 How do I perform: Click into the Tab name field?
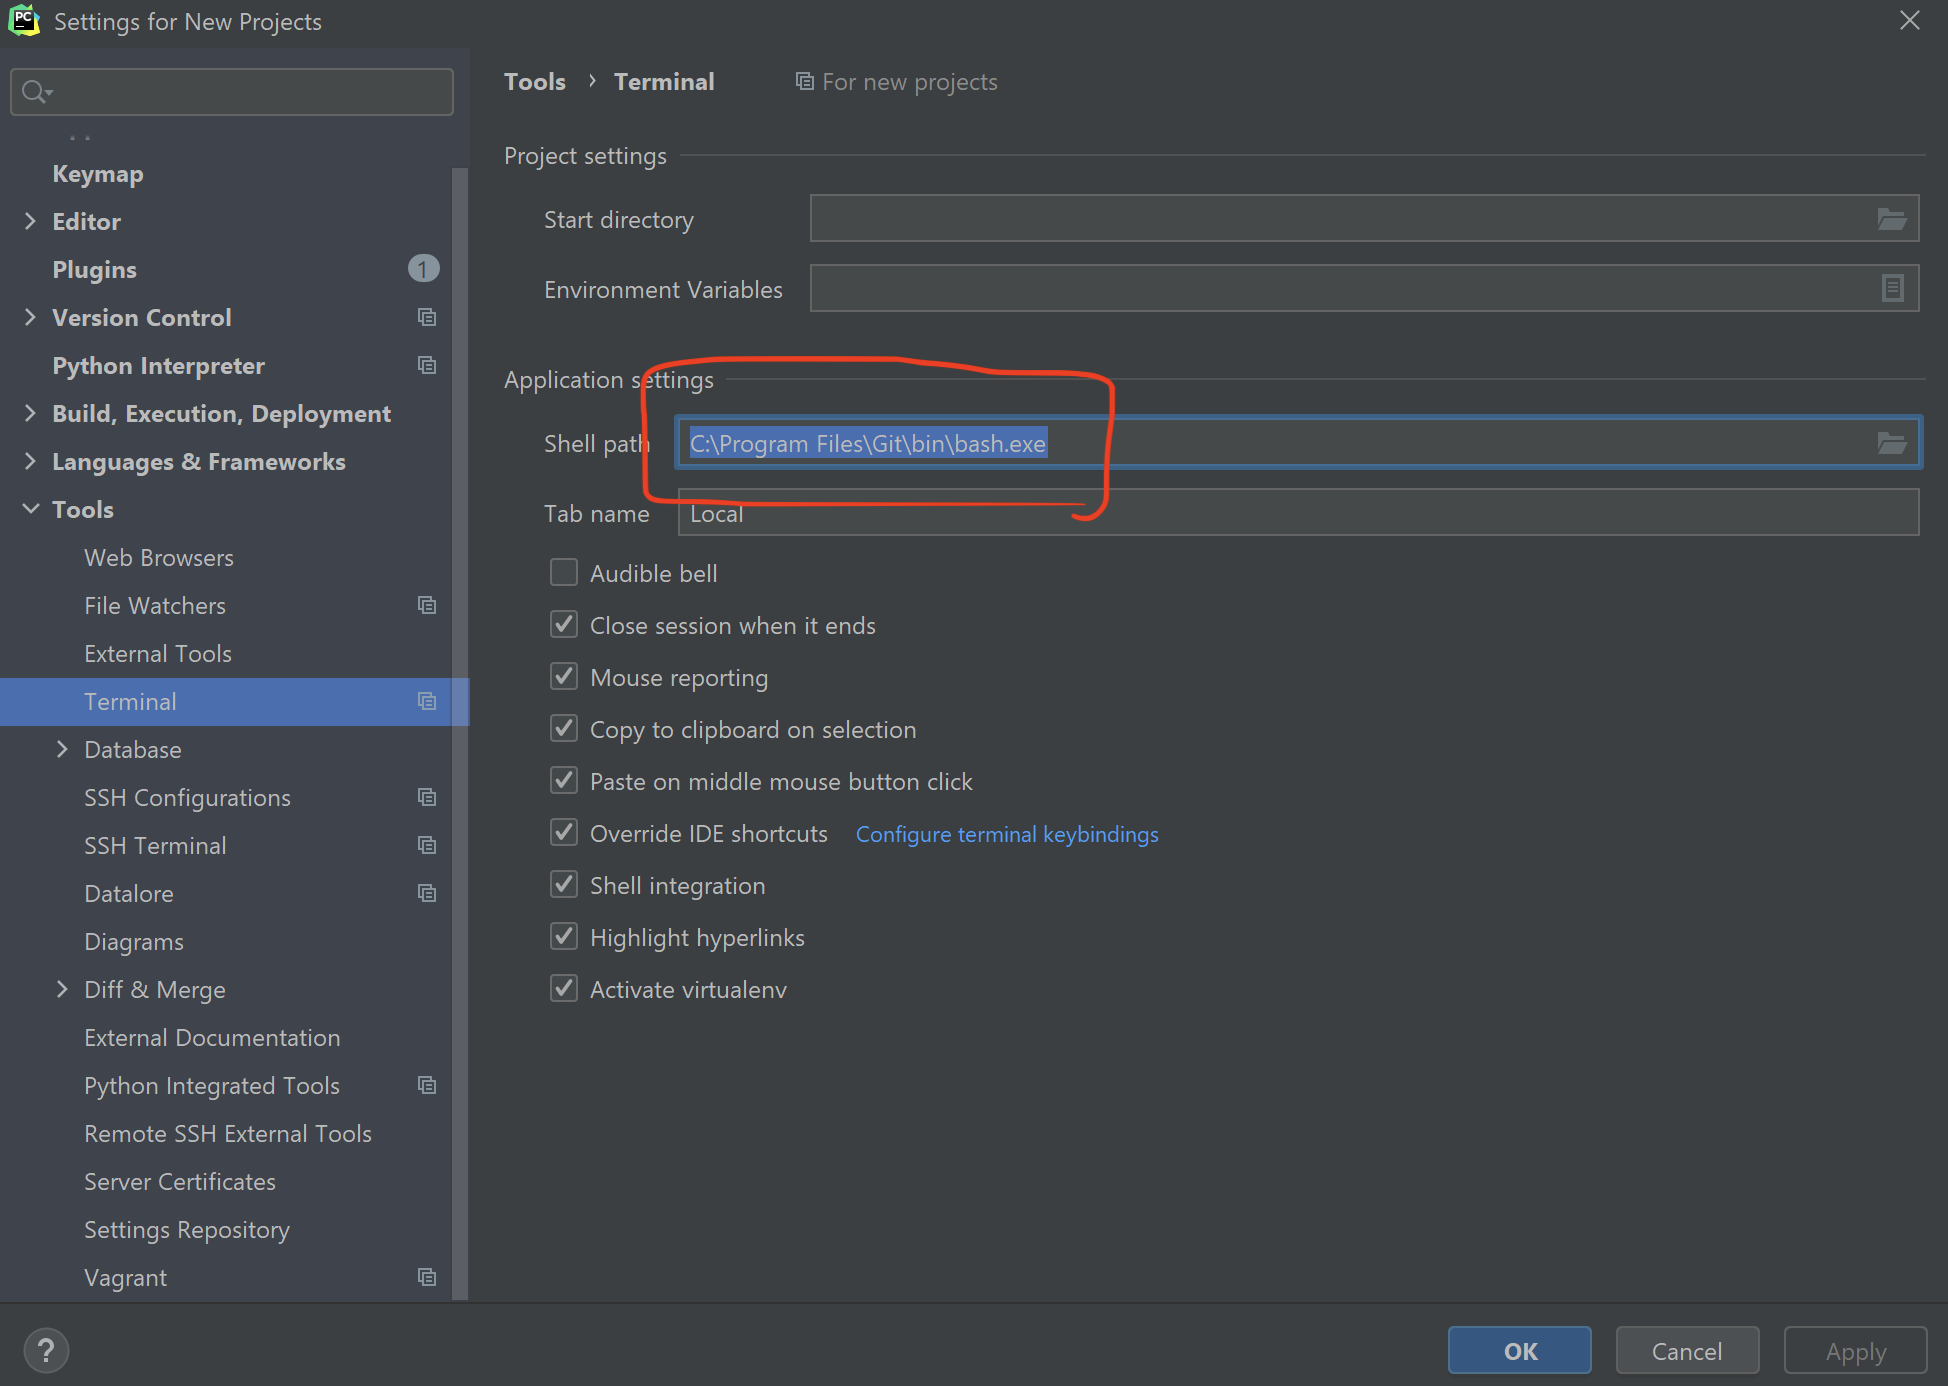click(x=1298, y=512)
